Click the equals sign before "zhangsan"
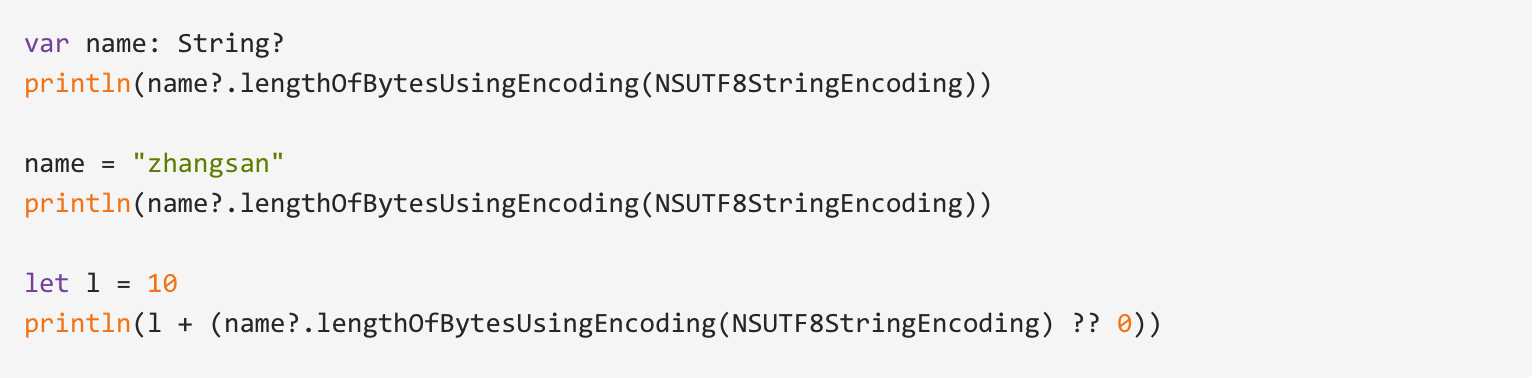 click(108, 164)
